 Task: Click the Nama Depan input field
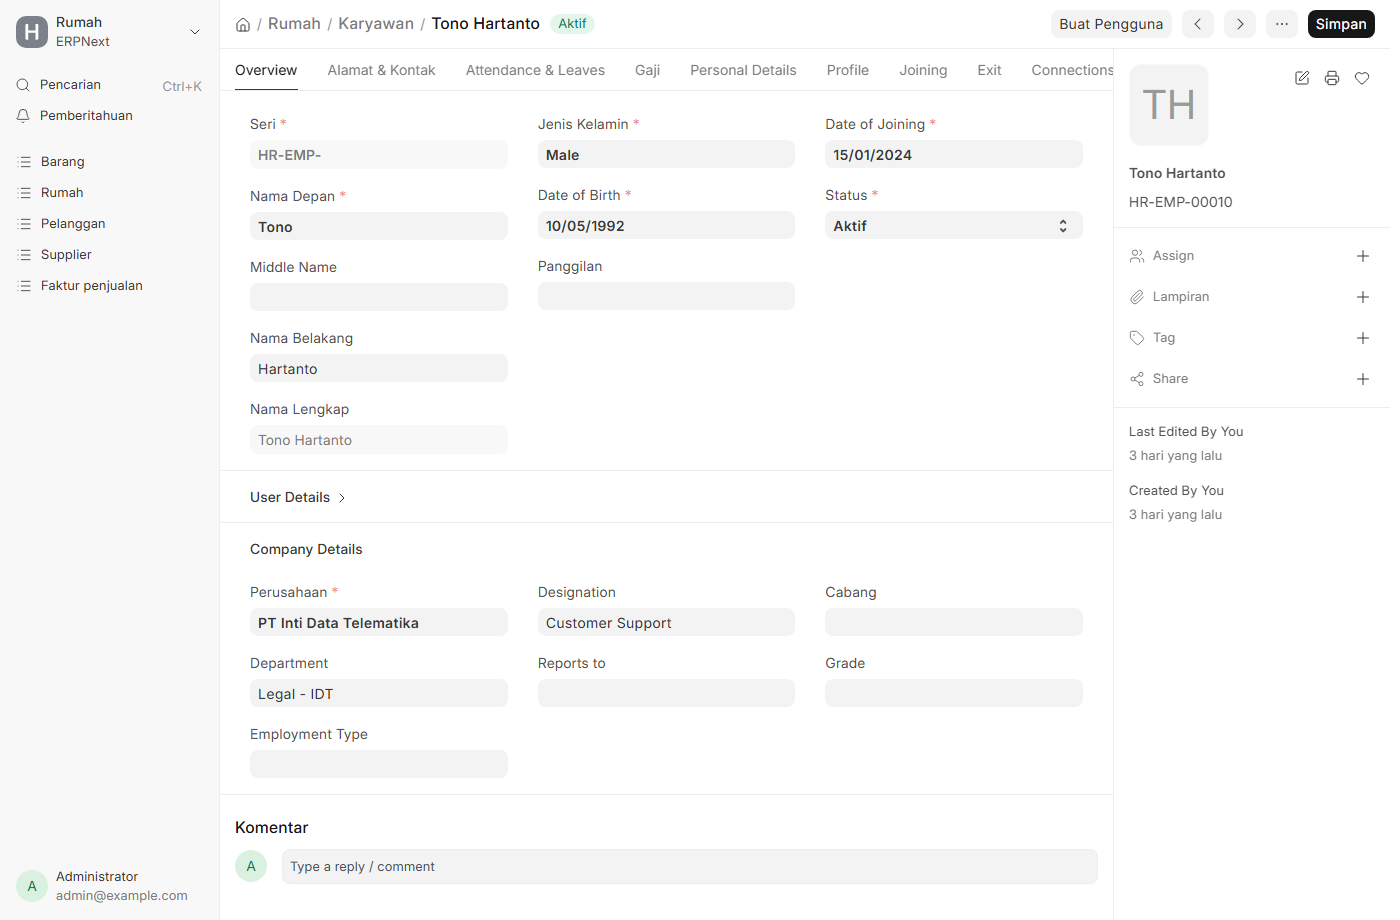pos(379,227)
